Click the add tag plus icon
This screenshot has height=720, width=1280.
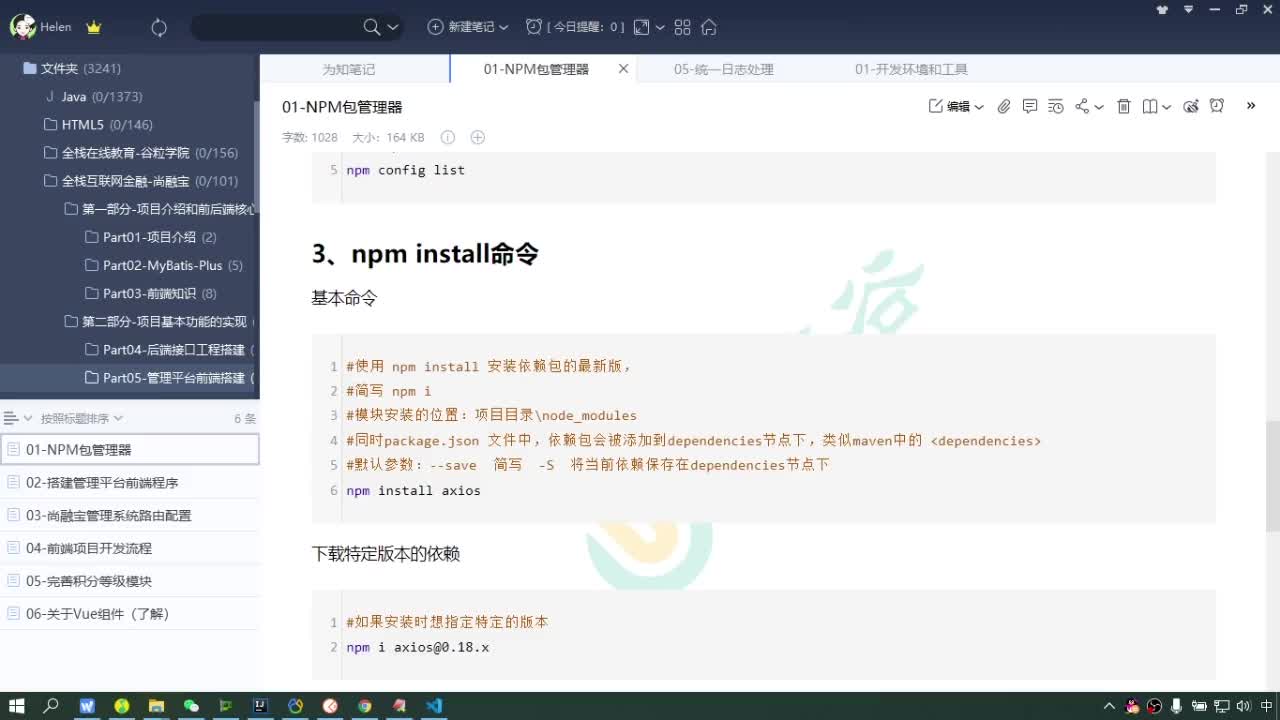coord(478,137)
